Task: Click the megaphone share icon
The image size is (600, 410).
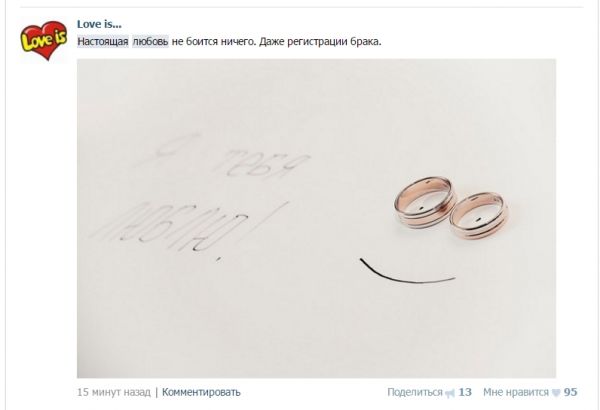Action: [x=450, y=393]
